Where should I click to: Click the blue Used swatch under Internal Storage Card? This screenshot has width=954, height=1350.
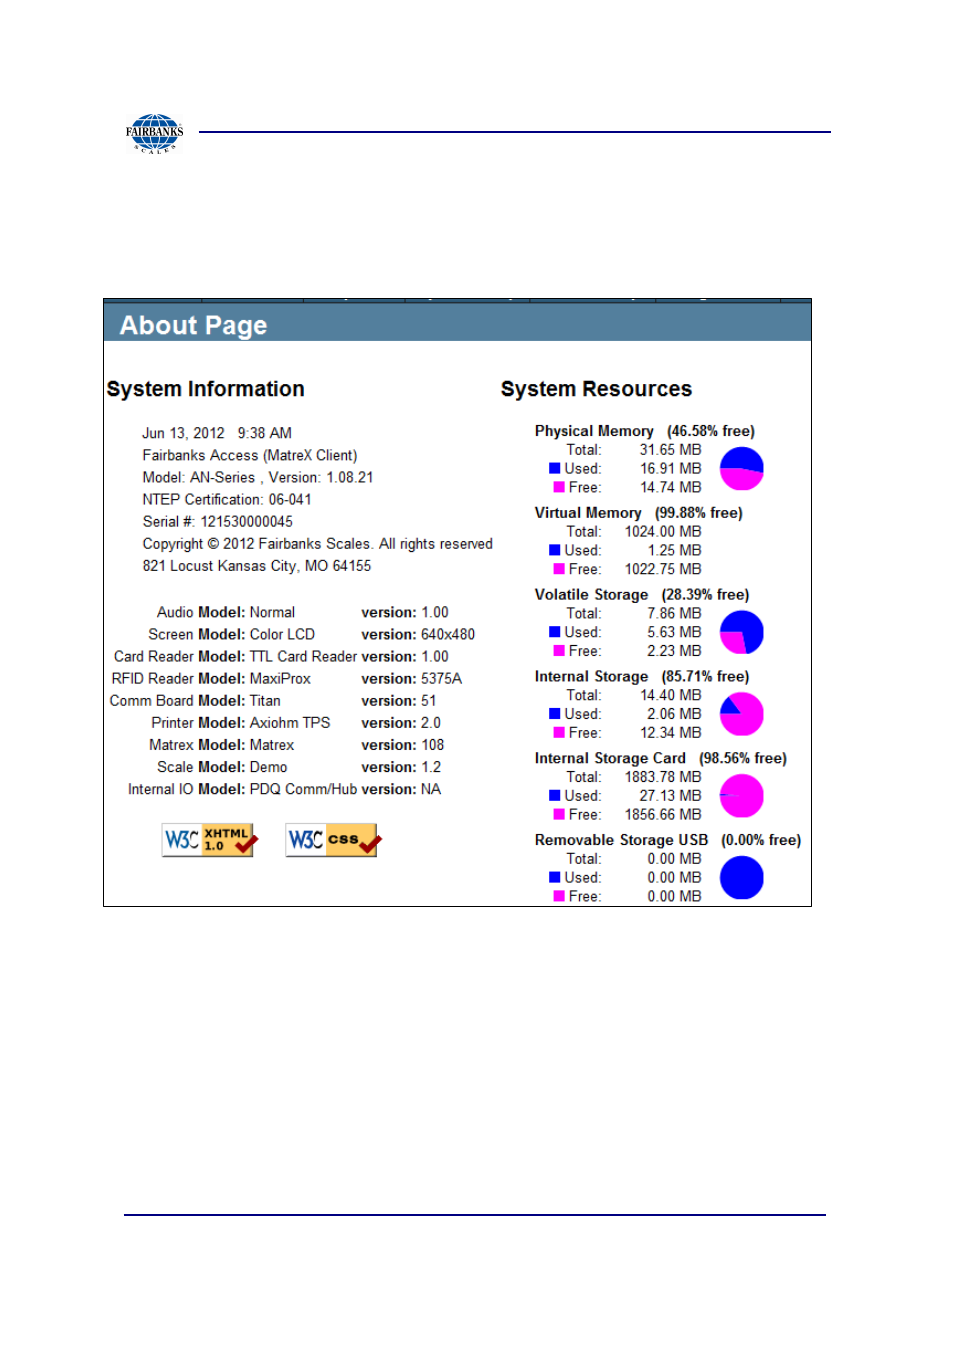point(554,796)
